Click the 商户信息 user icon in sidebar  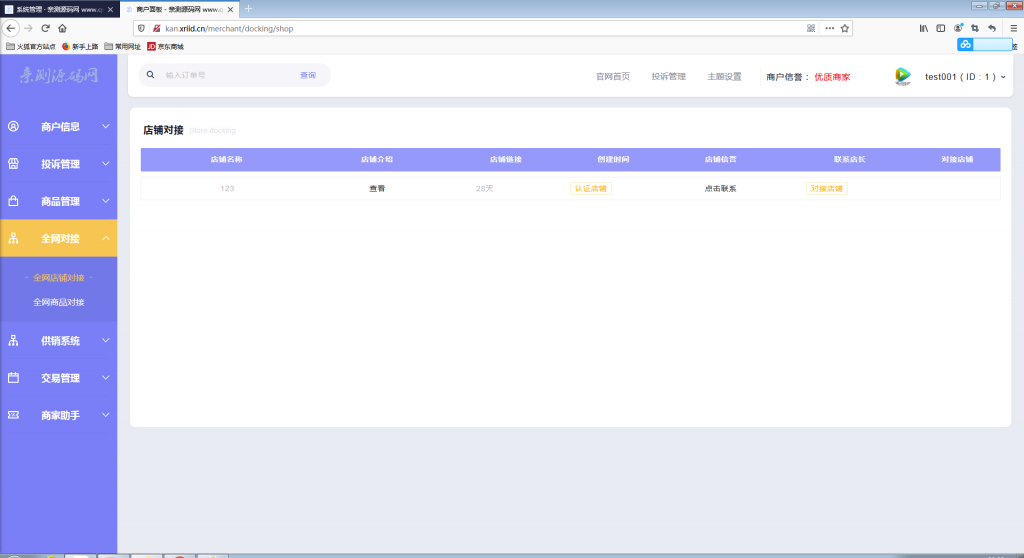[13, 127]
